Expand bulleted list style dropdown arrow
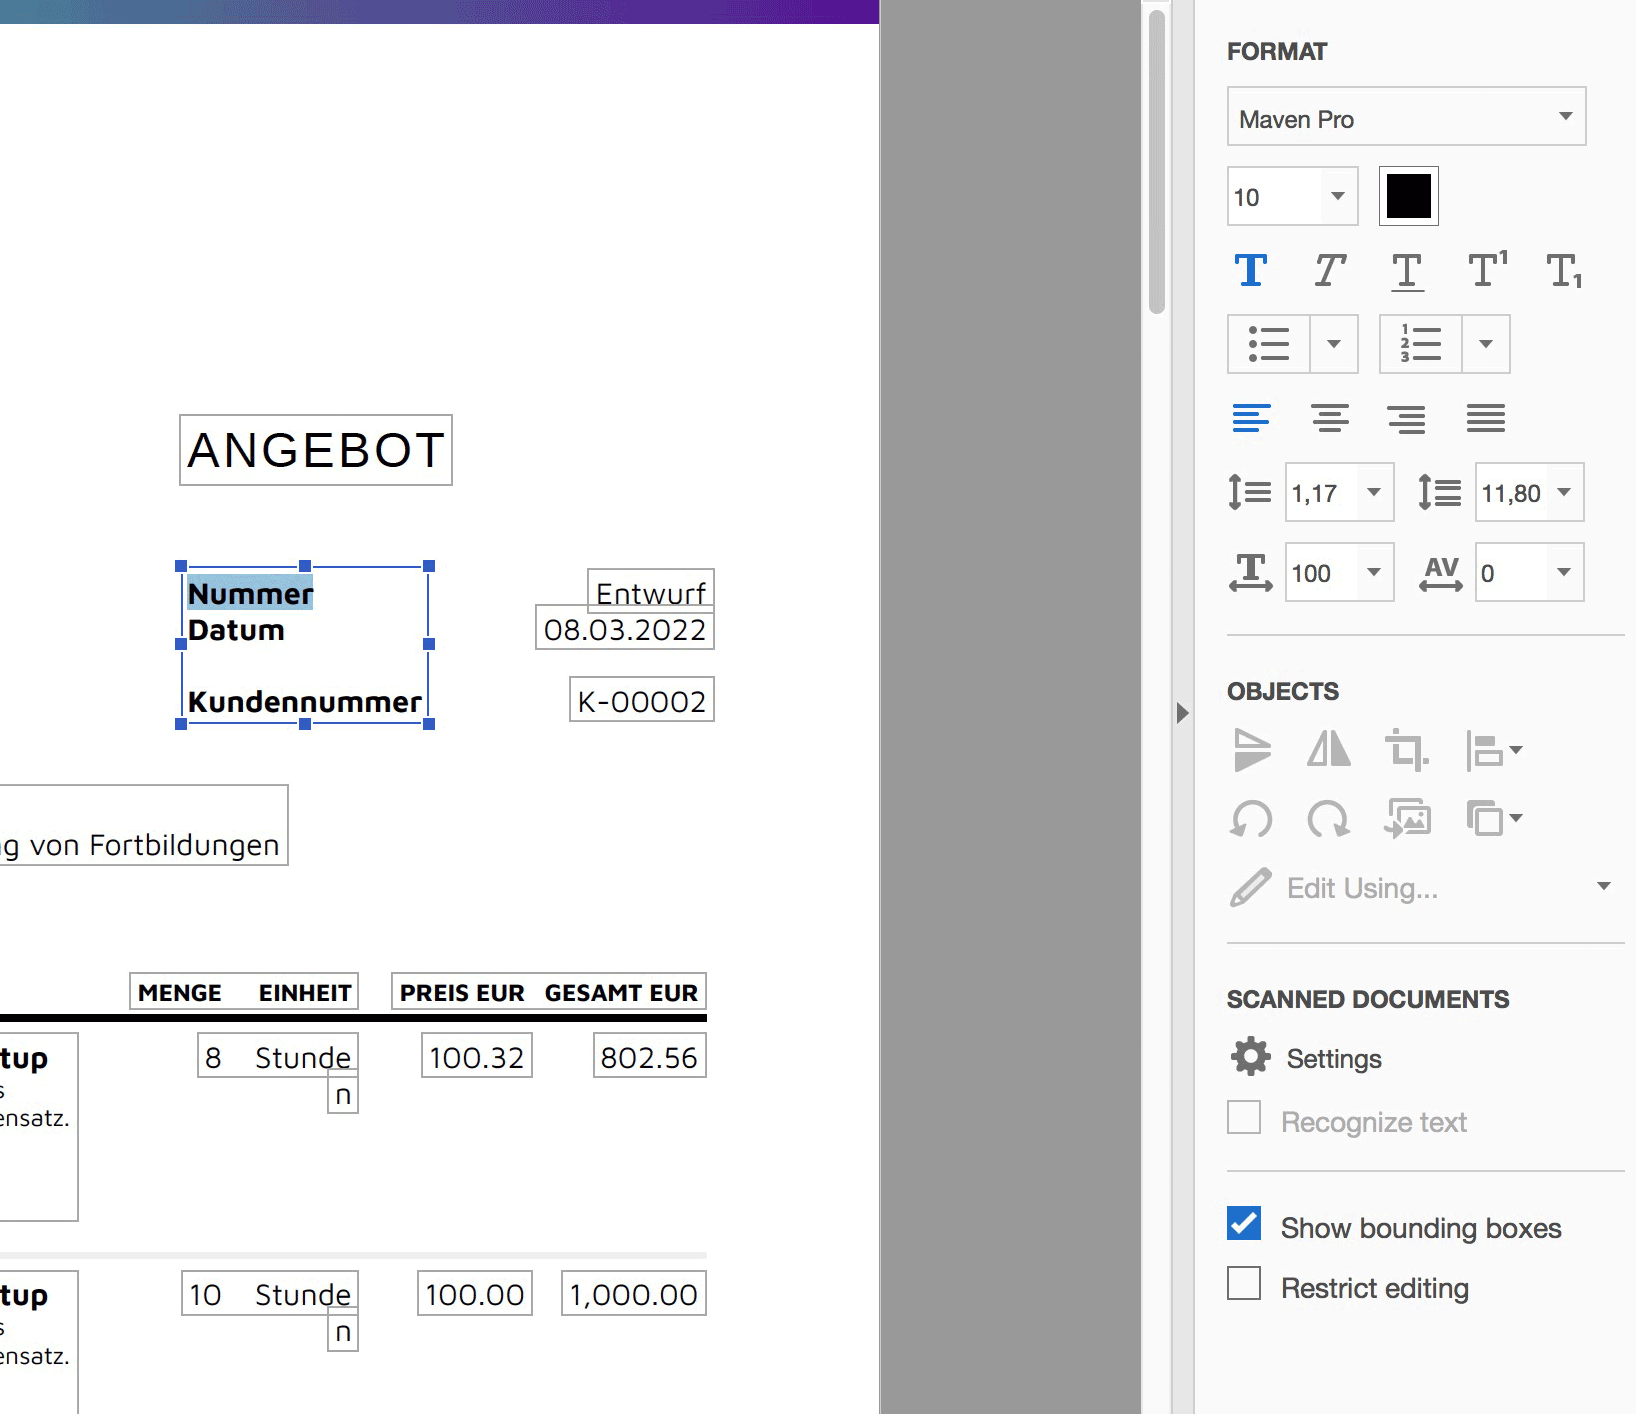This screenshot has width=1636, height=1414. tap(1334, 344)
